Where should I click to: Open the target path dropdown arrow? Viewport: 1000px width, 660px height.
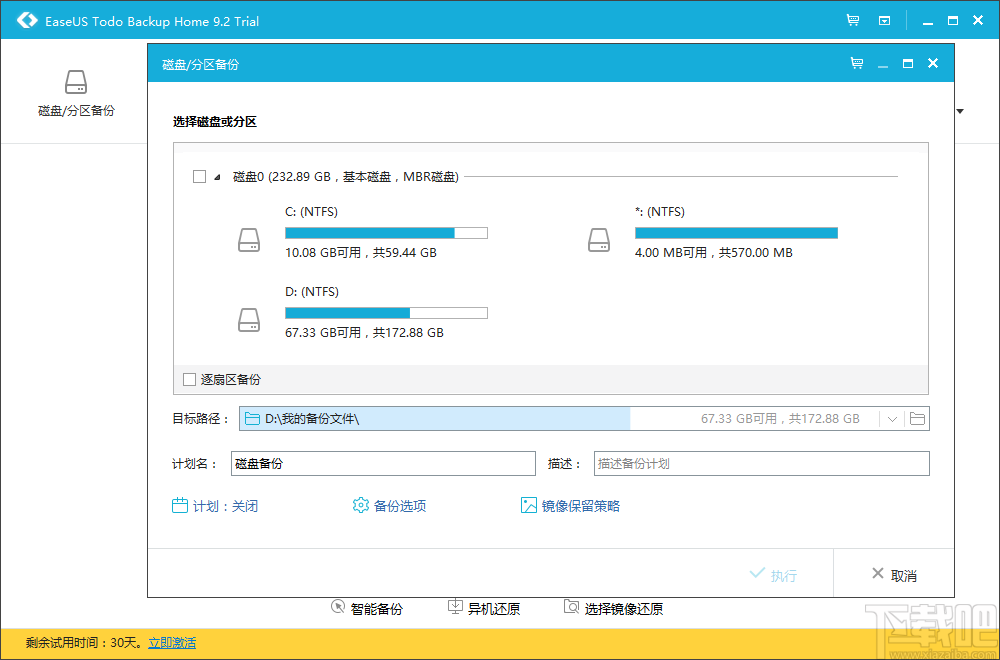point(891,418)
